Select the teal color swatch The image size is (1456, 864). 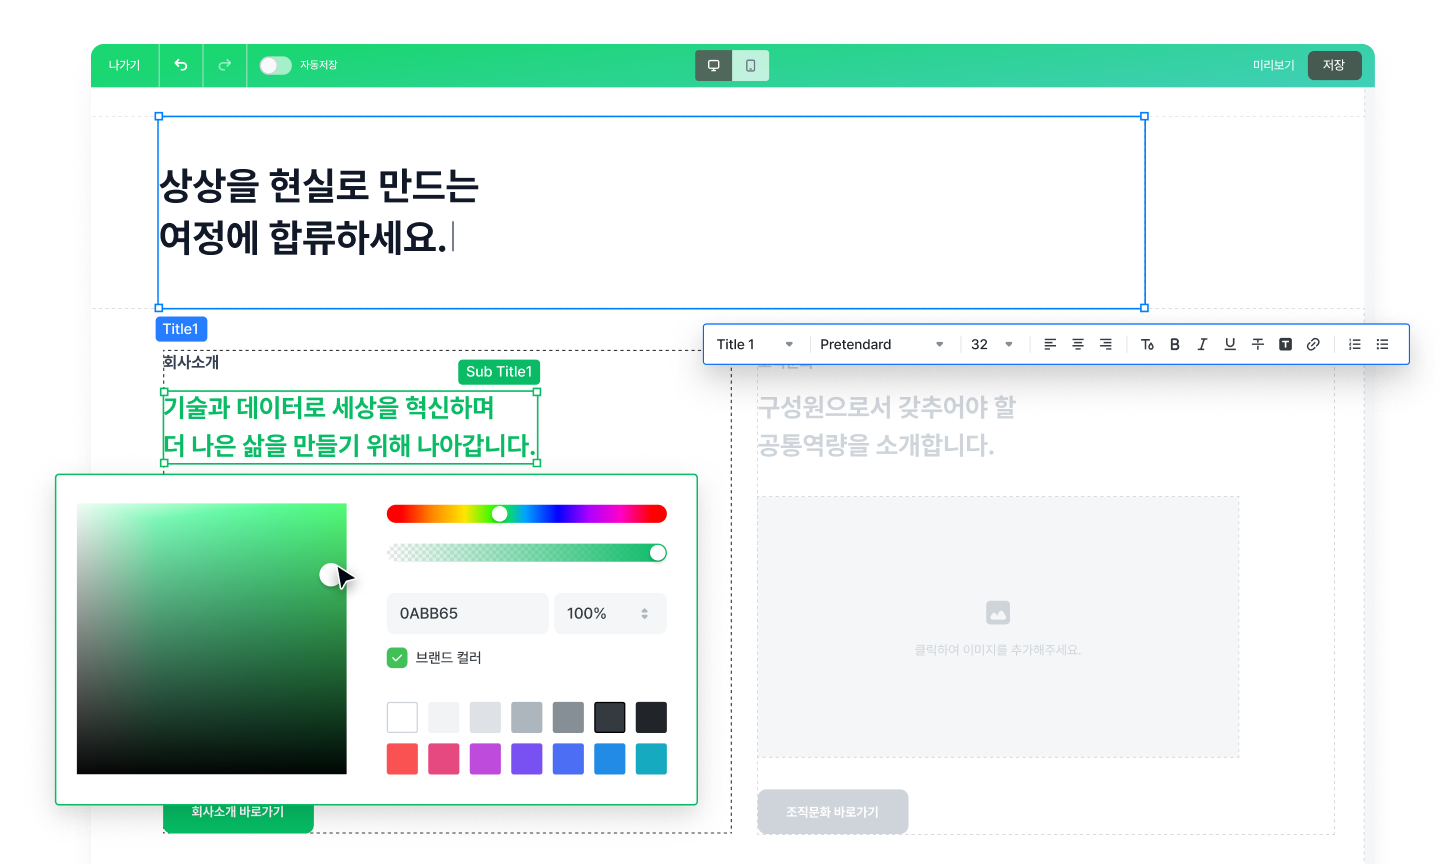tap(651, 759)
